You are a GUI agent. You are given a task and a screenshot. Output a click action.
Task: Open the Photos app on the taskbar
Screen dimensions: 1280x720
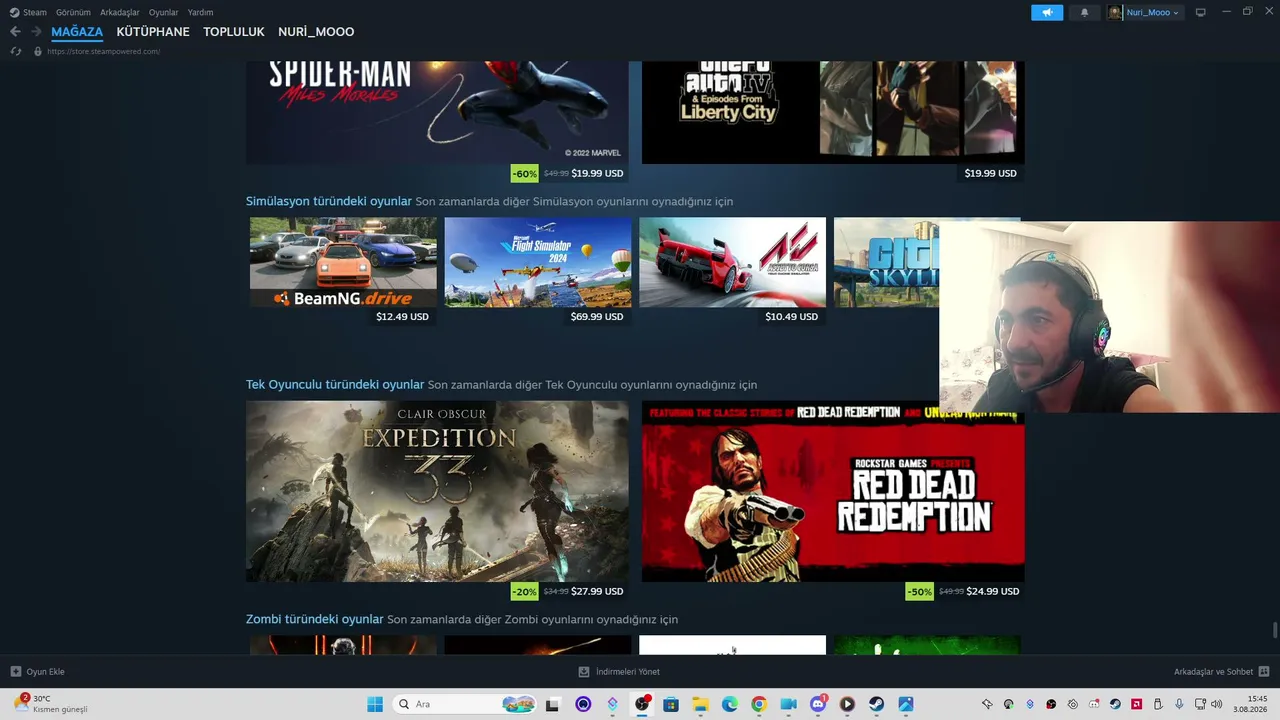906,704
